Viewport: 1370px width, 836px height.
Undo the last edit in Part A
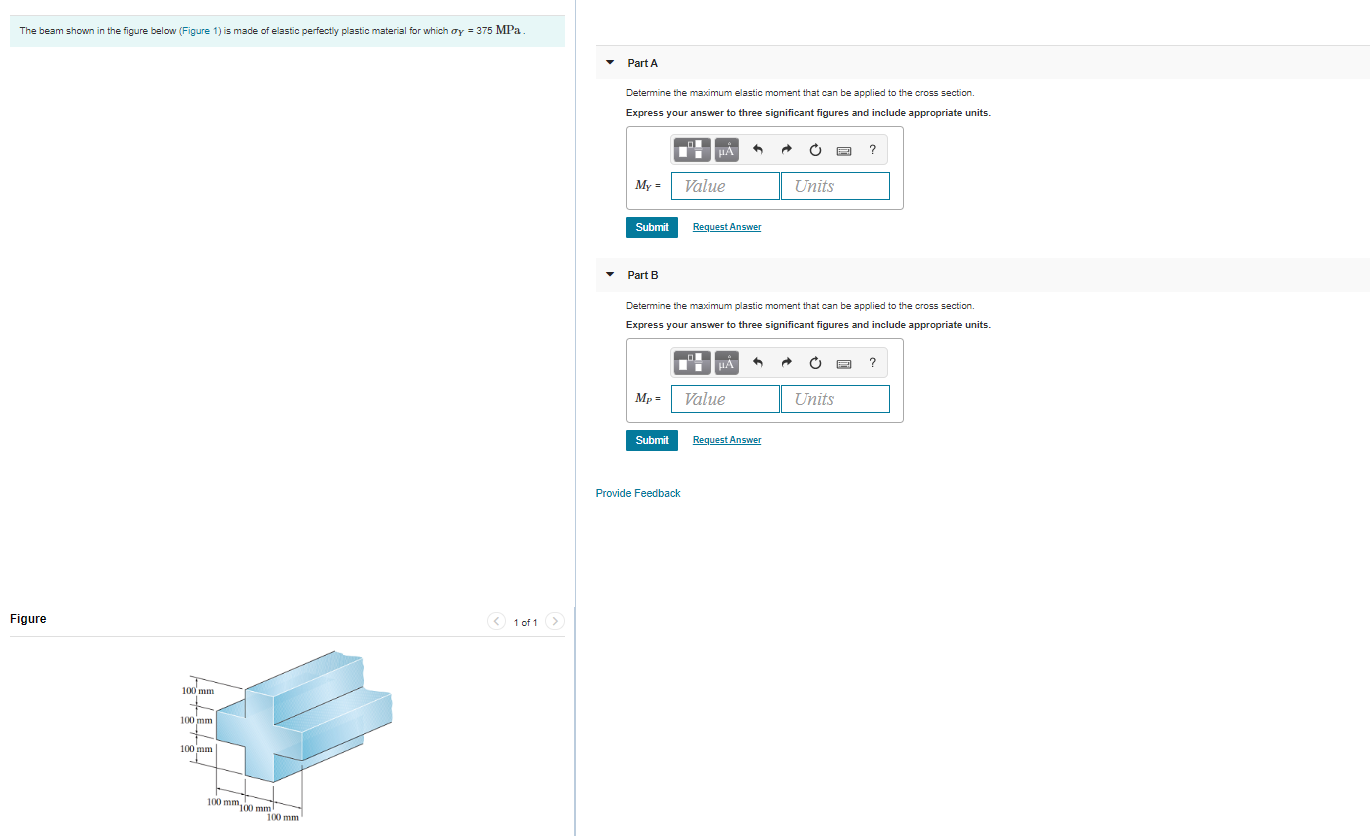(x=757, y=150)
